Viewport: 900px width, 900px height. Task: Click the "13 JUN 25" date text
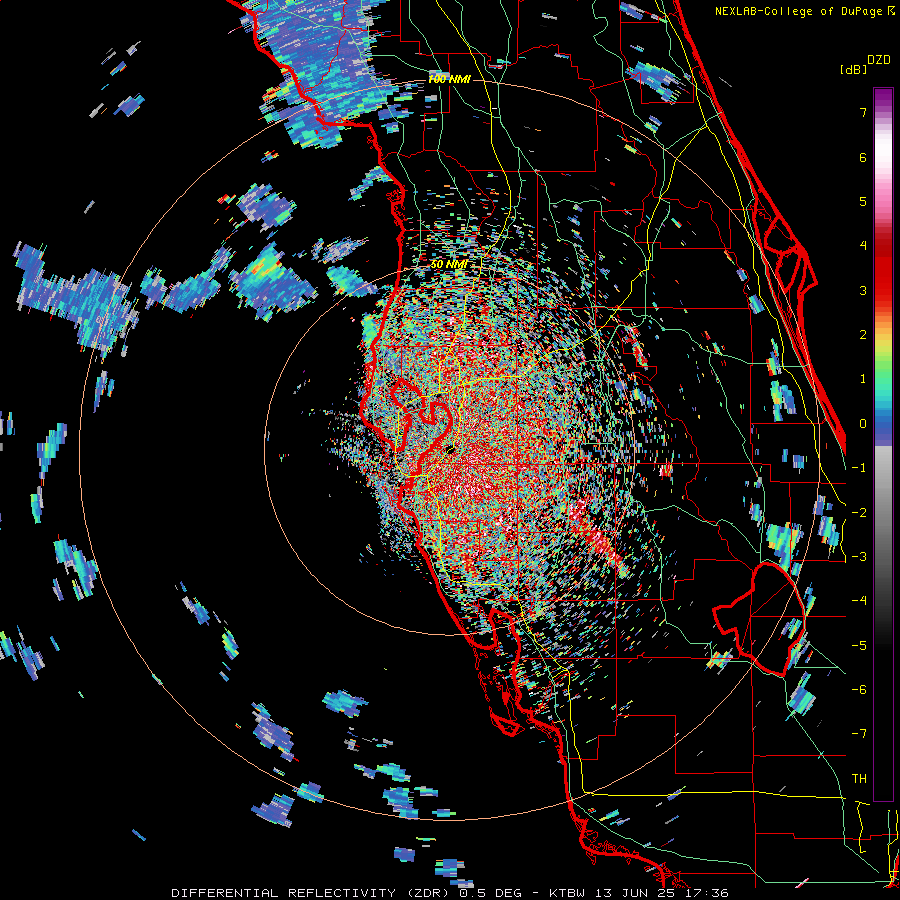coord(633,893)
